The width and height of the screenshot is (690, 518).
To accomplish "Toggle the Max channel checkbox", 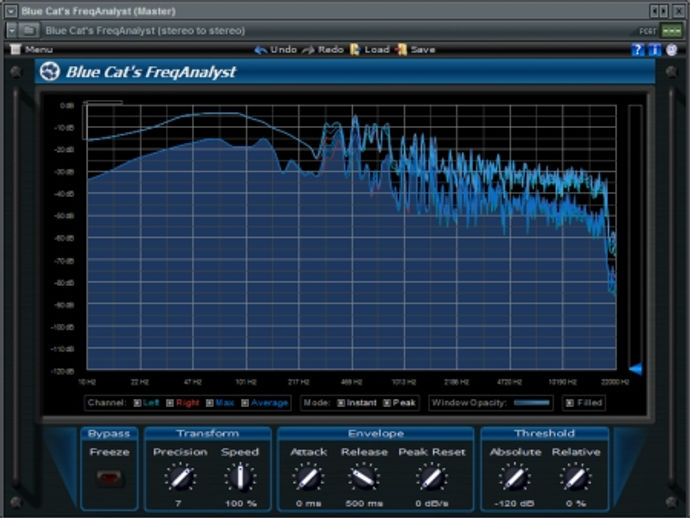I will coord(210,403).
